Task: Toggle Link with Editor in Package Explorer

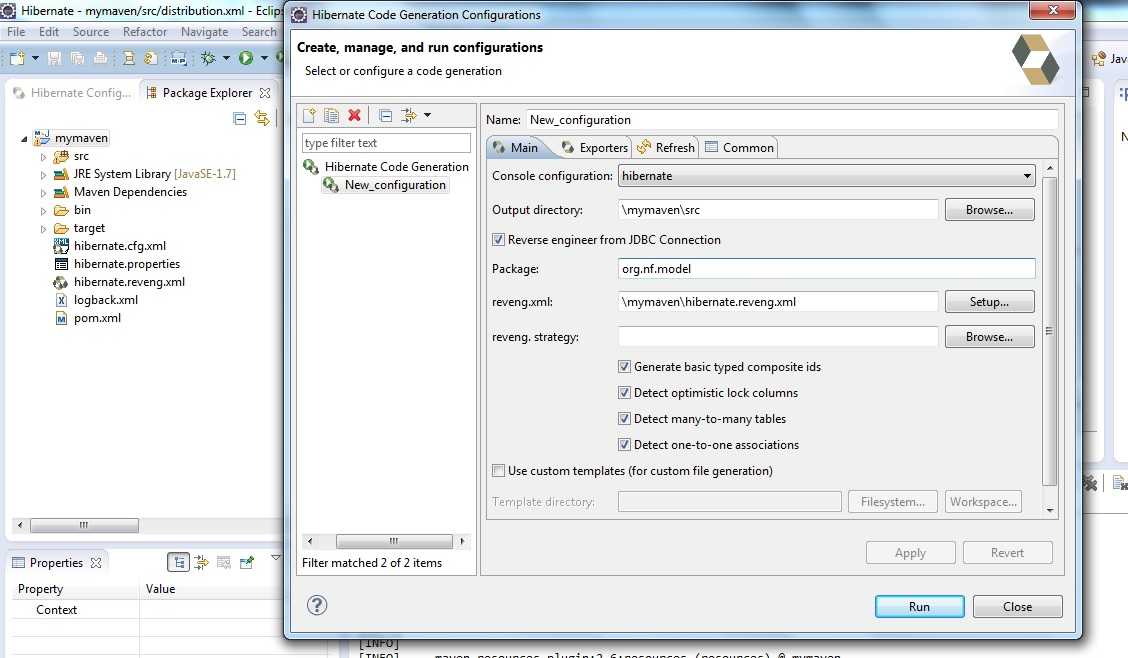Action: point(262,119)
